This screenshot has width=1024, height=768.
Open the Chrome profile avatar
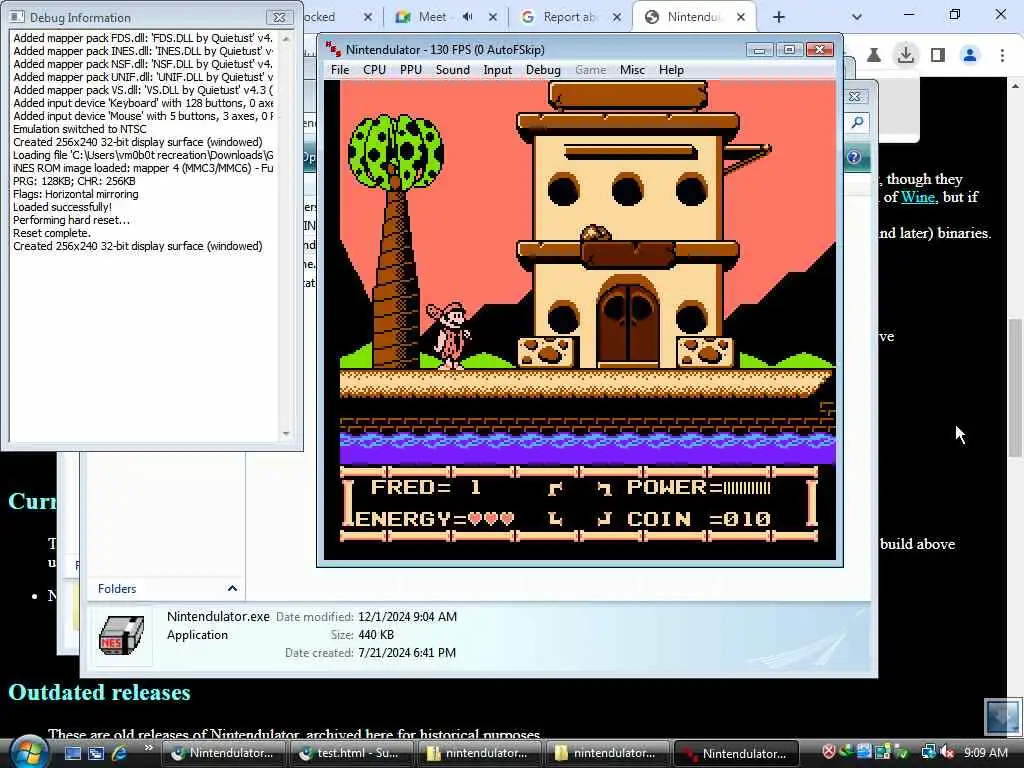(x=970, y=55)
